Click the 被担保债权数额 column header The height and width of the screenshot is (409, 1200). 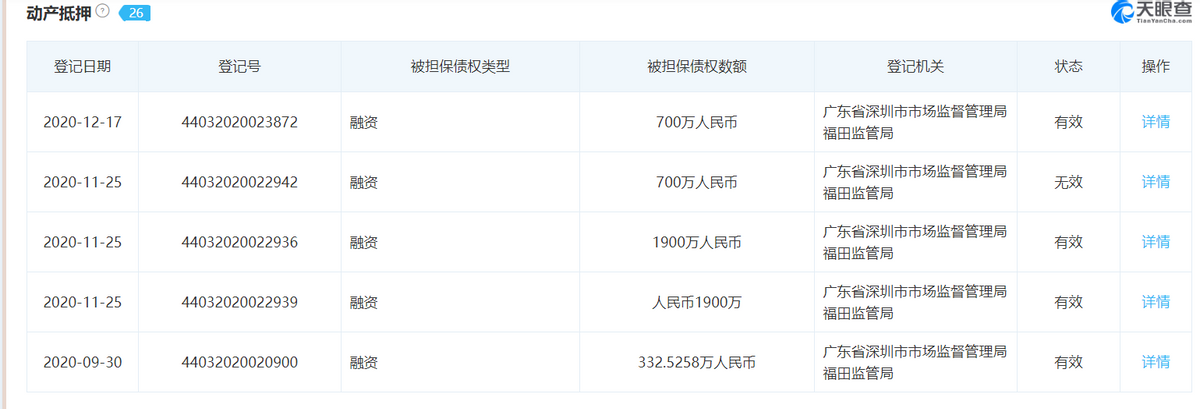pos(697,67)
